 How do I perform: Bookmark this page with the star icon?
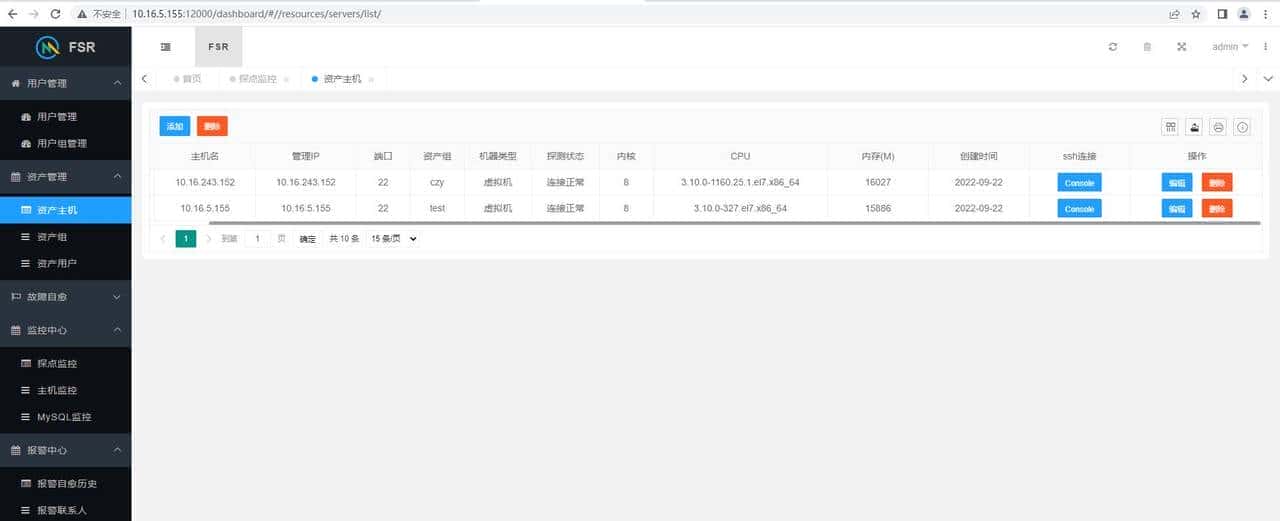point(1196,14)
